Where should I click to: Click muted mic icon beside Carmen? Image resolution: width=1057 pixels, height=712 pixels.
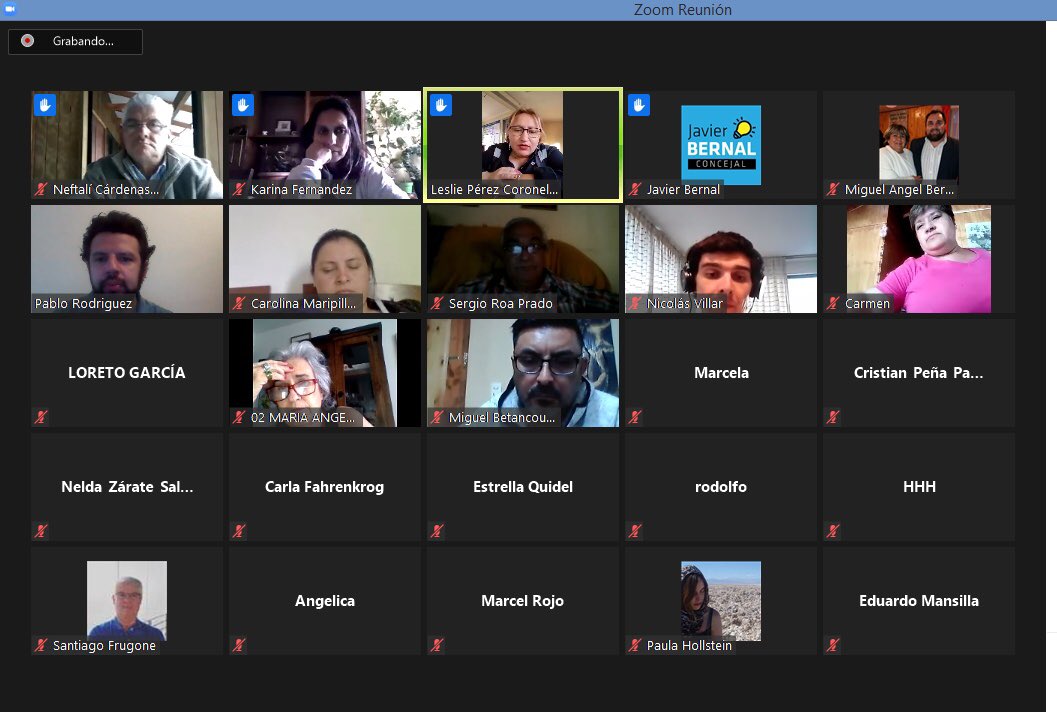coord(833,303)
